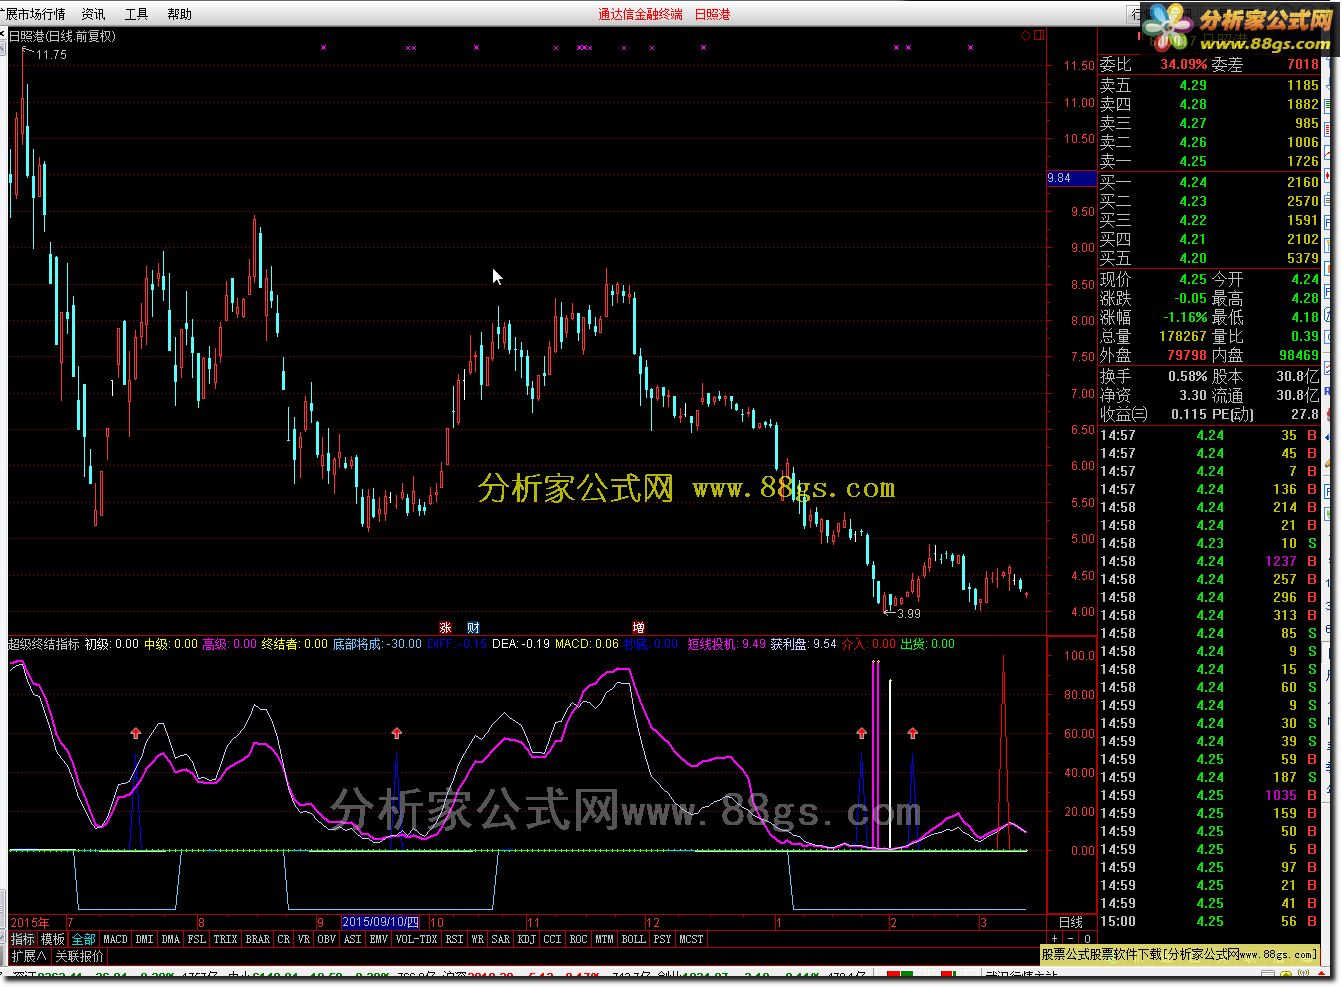This screenshot has width=1342, height=987.
Task: Switch to the FSL indicator
Action: [196, 939]
